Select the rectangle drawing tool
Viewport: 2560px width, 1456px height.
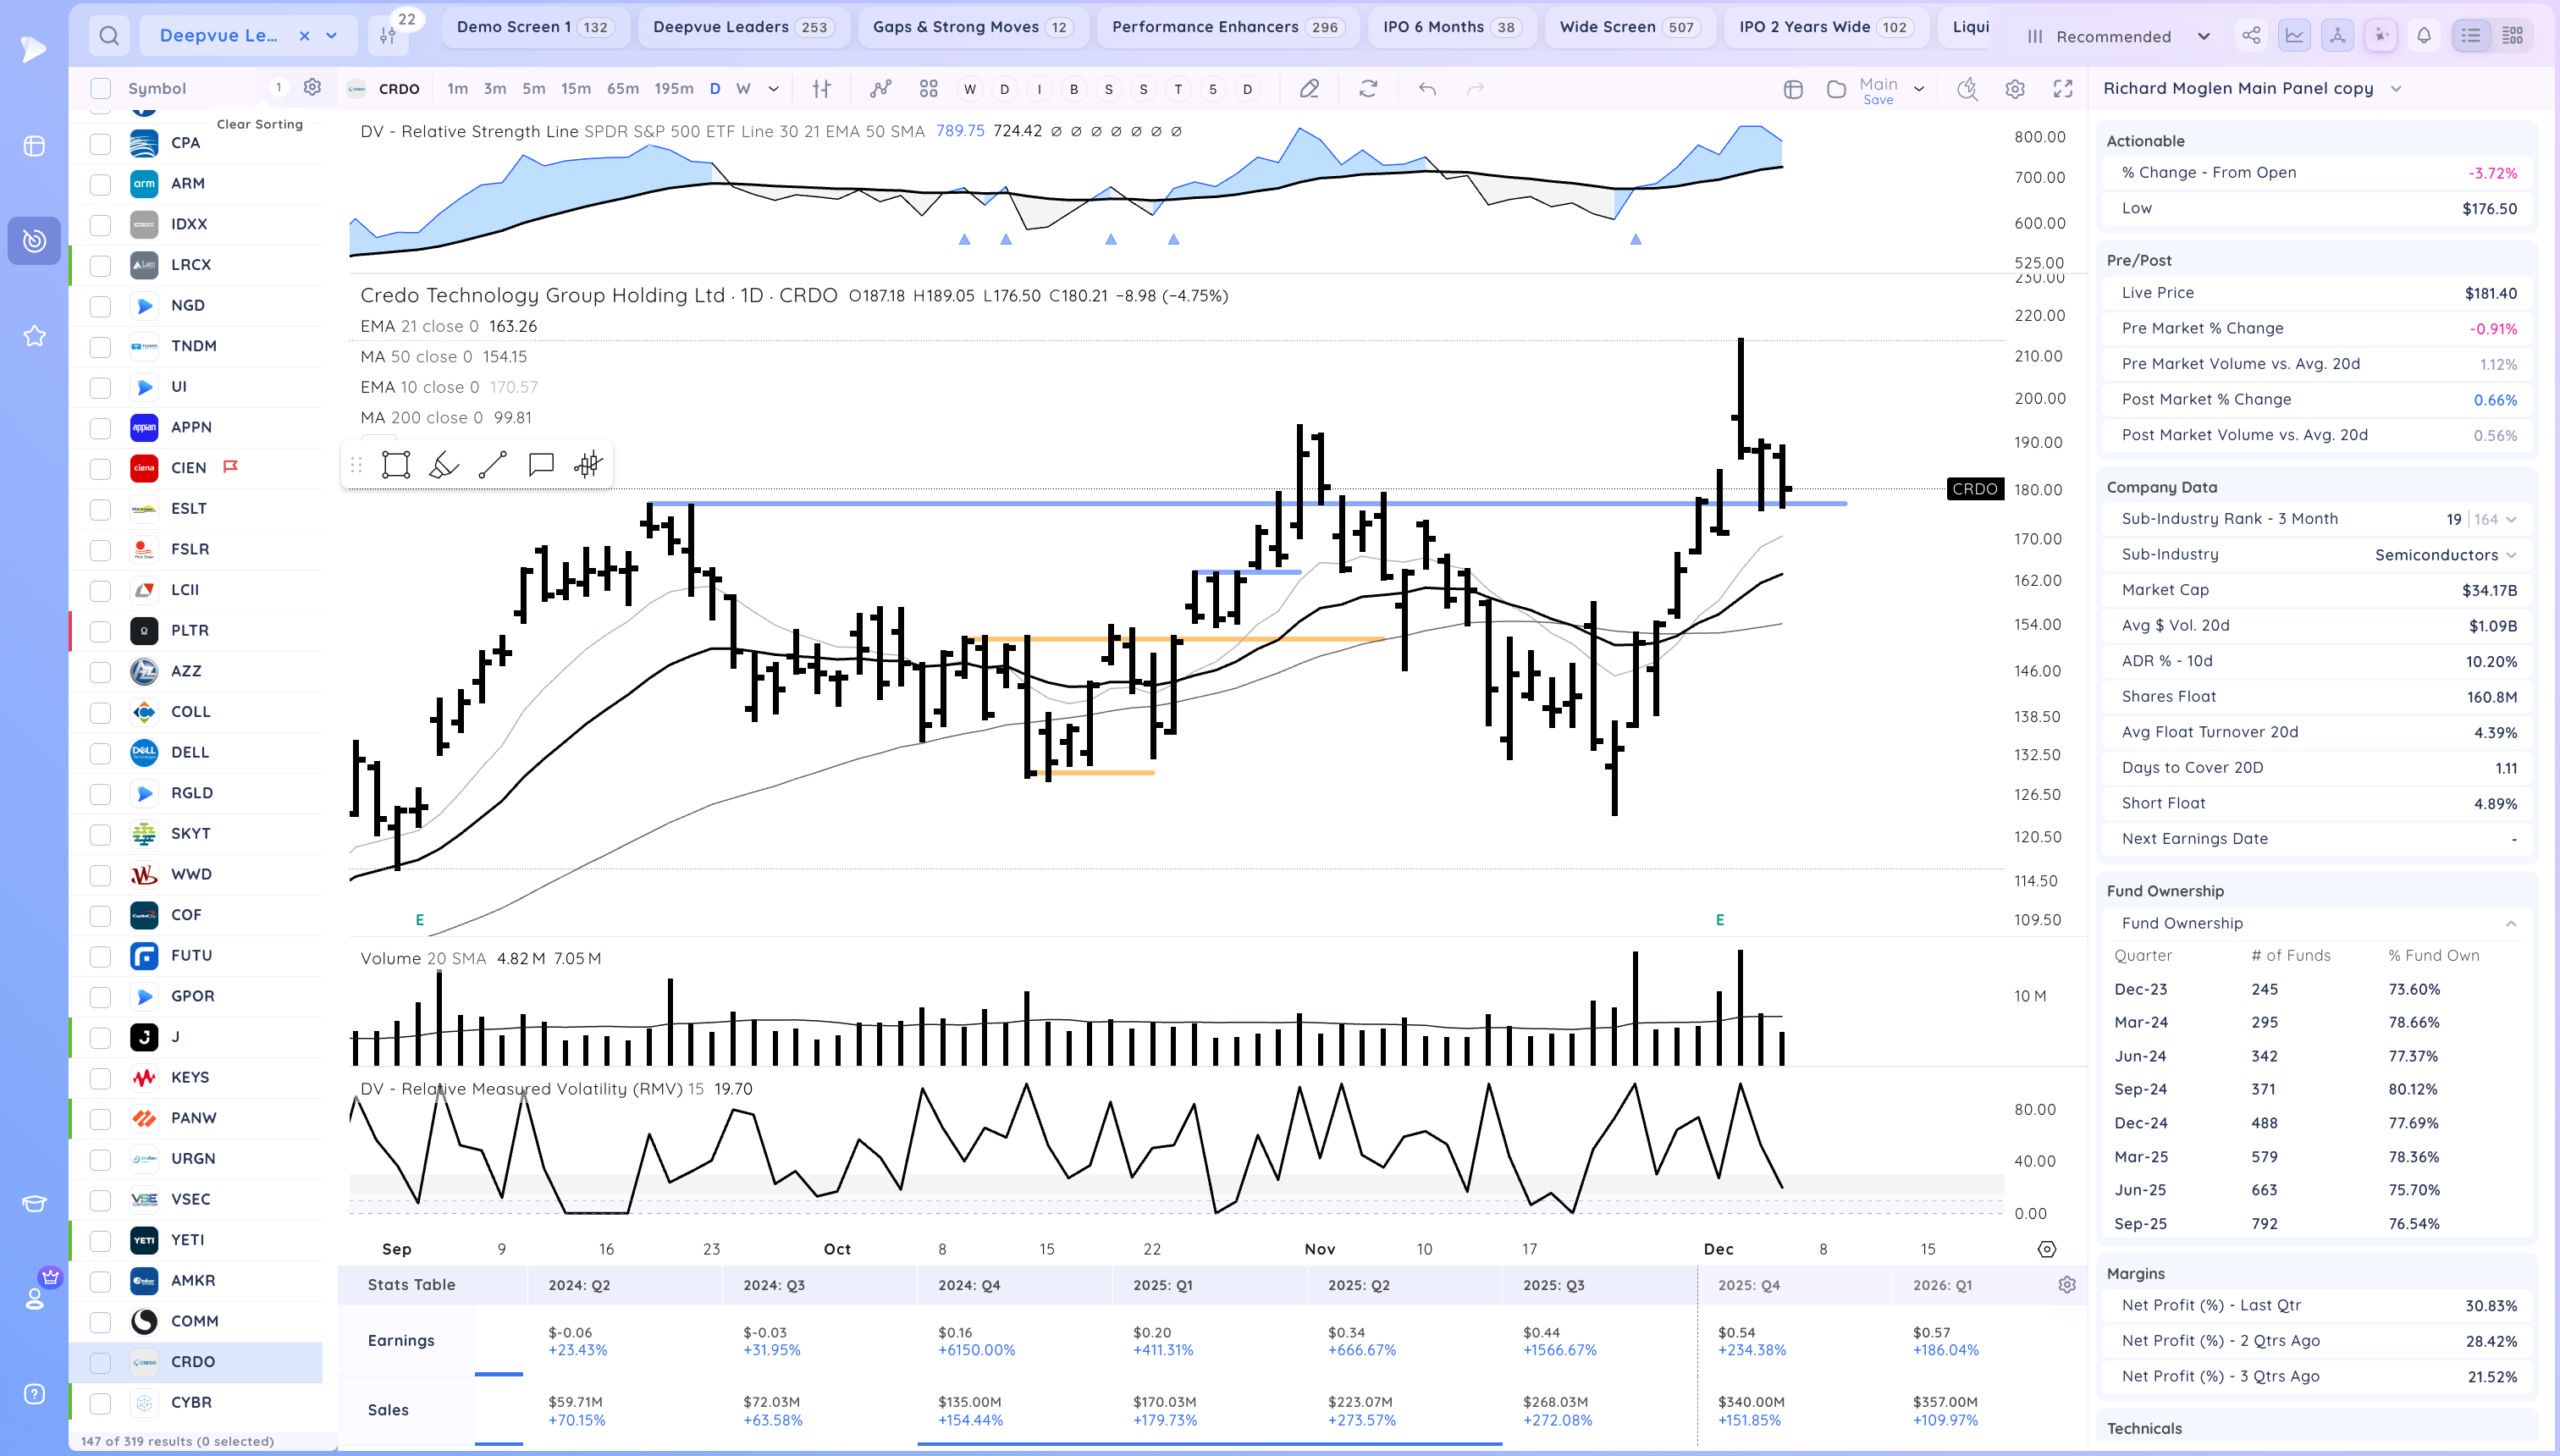pyautogui.click(x=396, y=465)
